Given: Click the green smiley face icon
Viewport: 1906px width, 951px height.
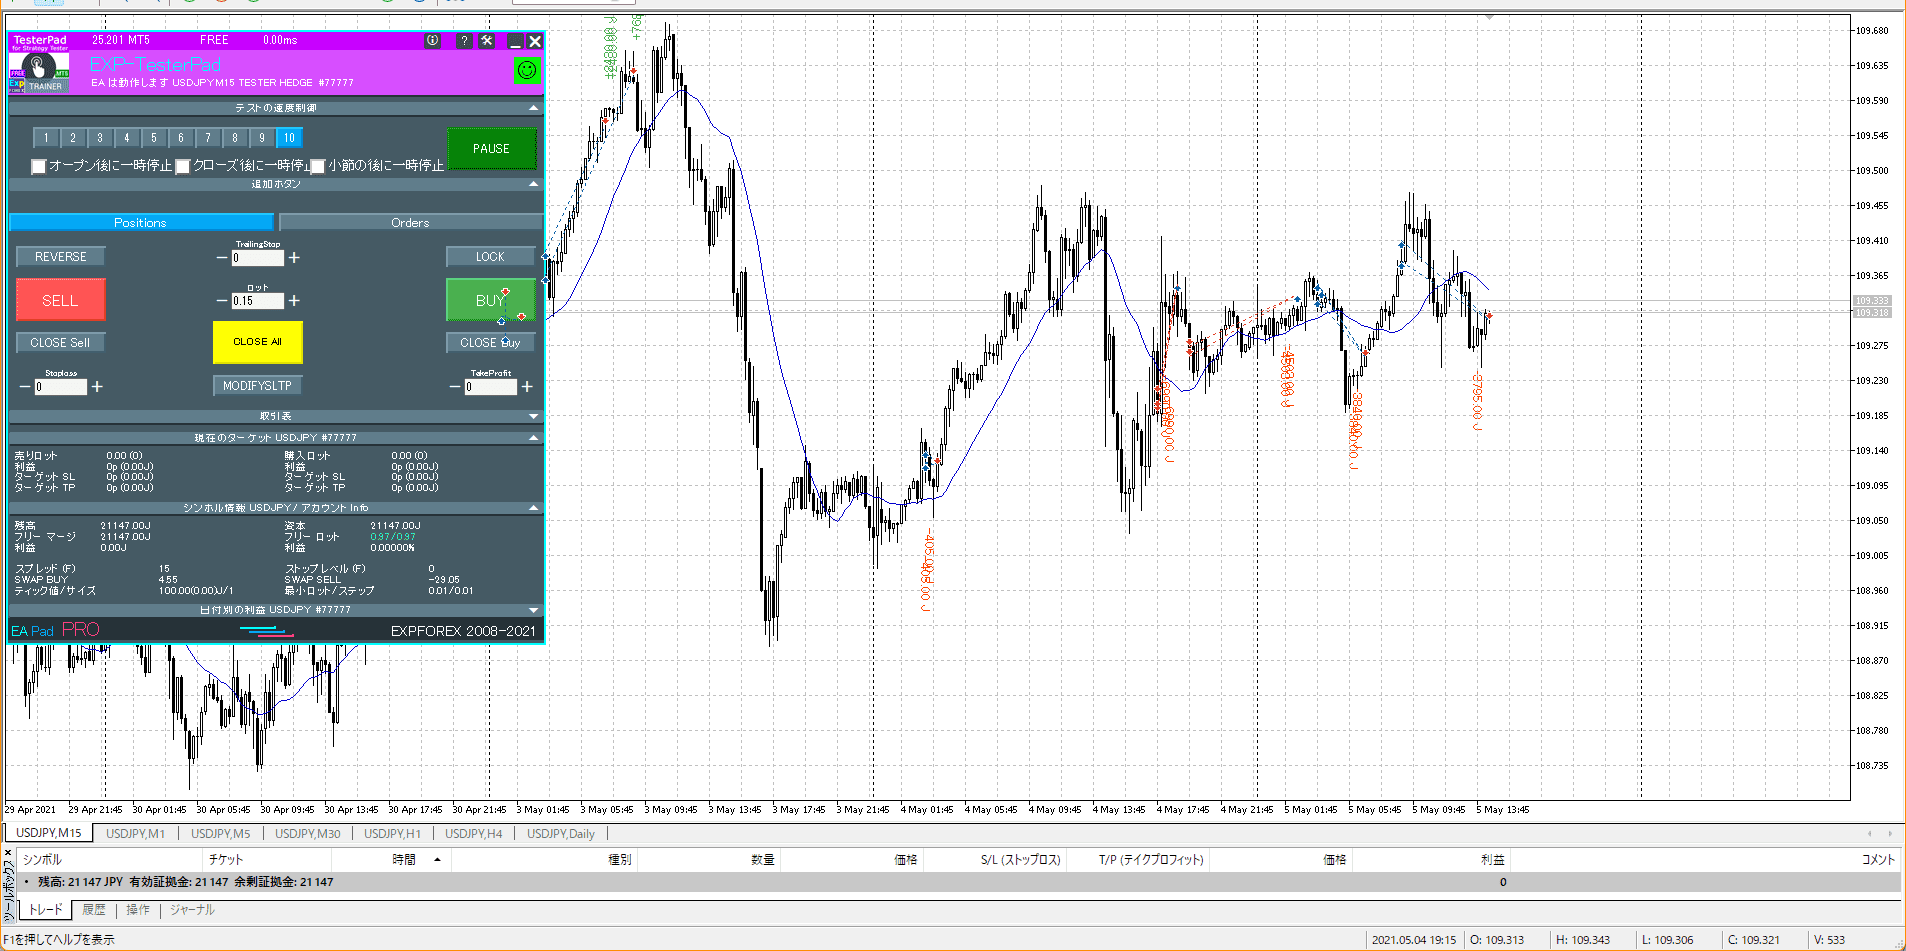Looking at the screenshot, I should pyautogui.click(x=526, y=70).
